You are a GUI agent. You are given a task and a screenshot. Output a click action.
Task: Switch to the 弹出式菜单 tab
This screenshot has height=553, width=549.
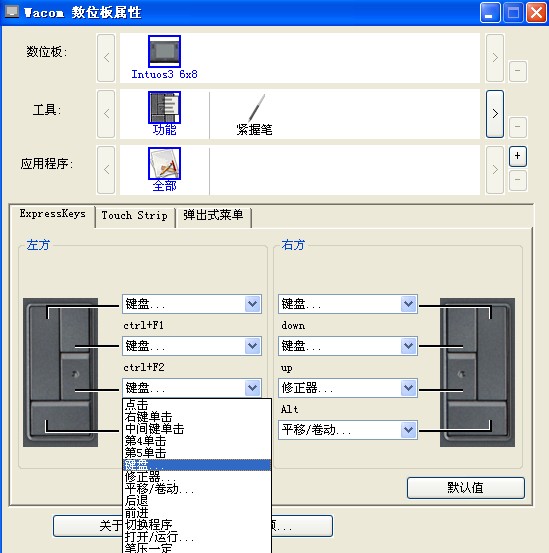click(x=213, y=215)
